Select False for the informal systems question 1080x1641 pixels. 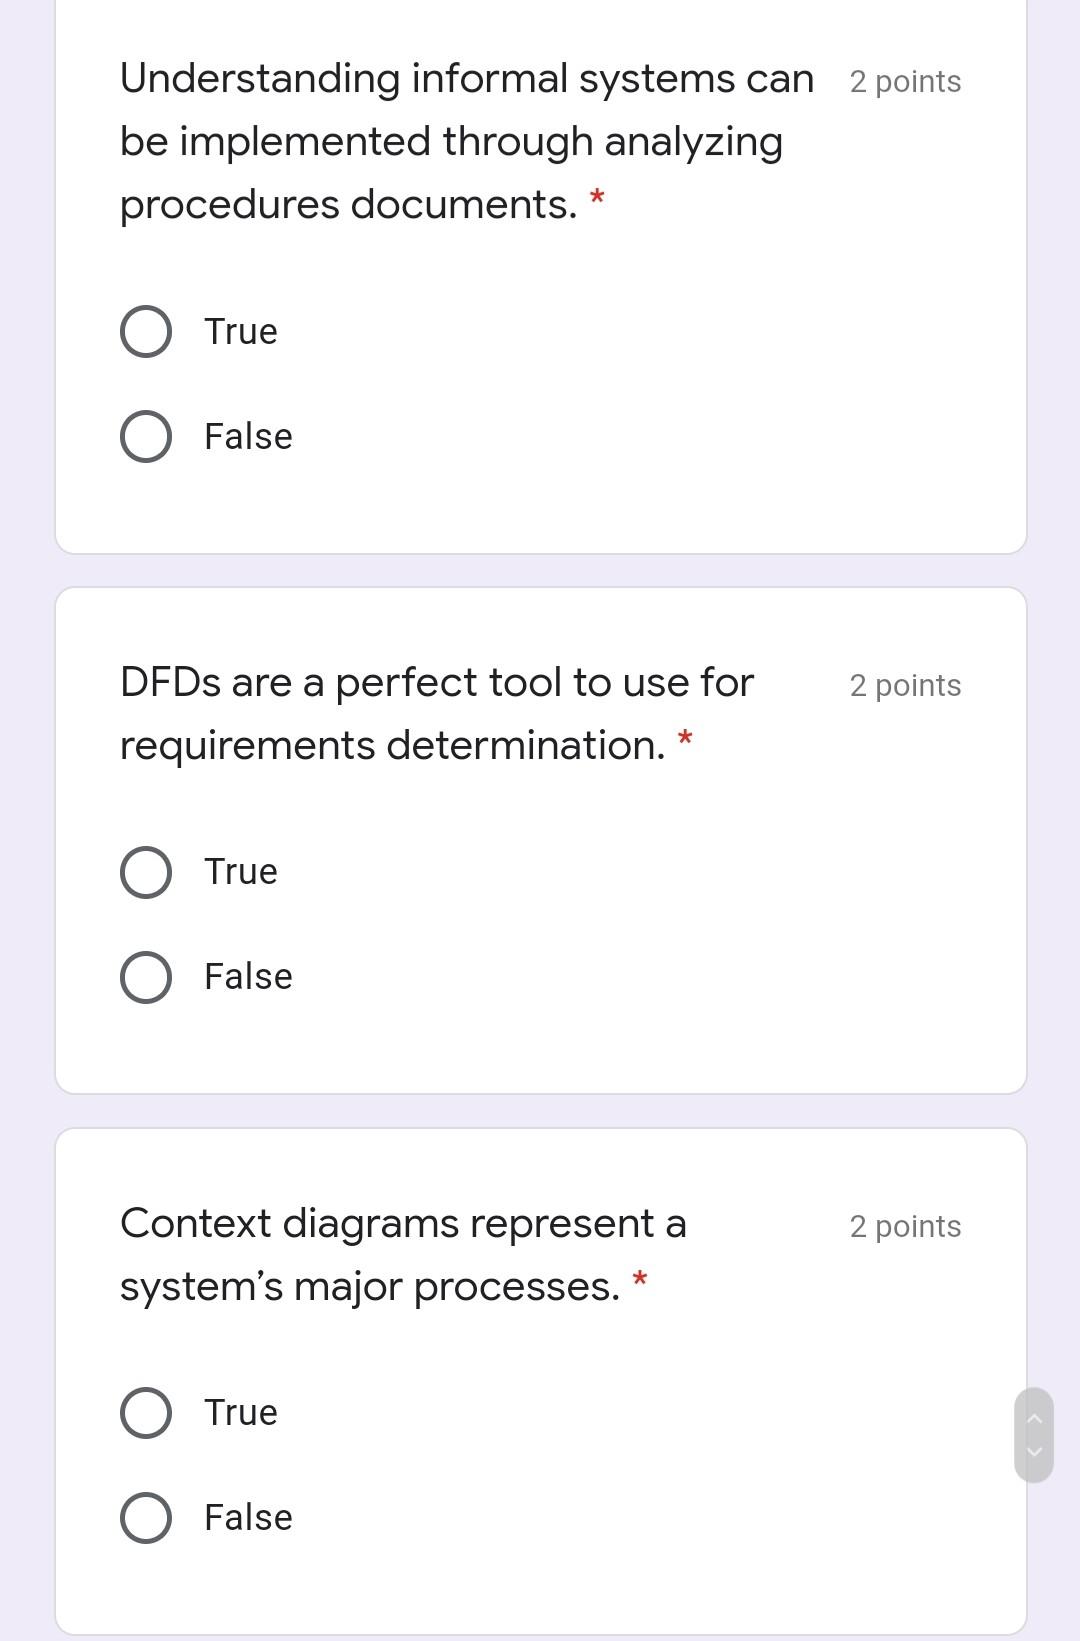[145, 435]
